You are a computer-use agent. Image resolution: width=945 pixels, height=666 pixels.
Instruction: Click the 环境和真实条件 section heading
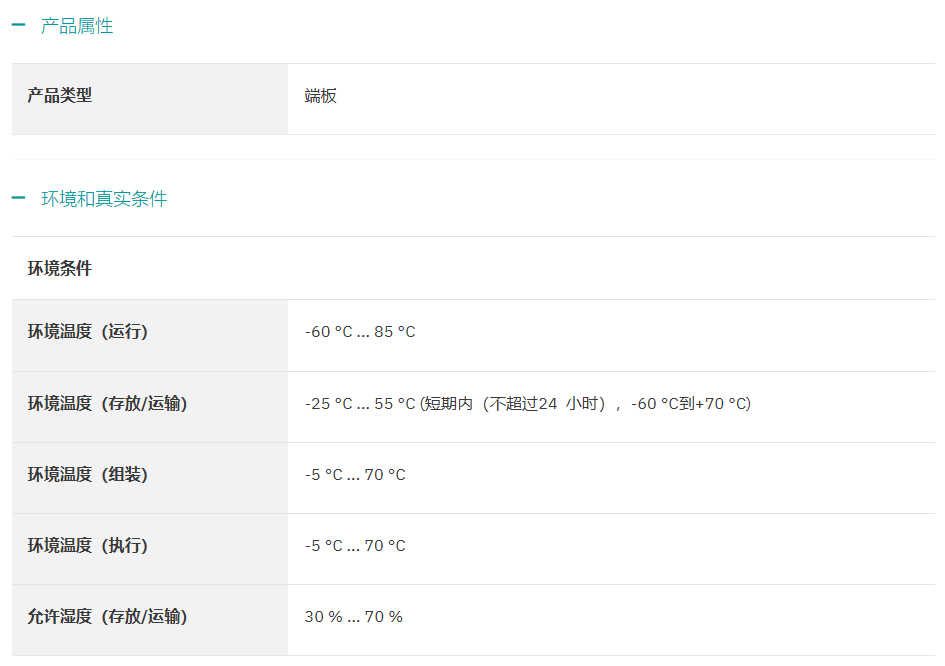point(104,198)
